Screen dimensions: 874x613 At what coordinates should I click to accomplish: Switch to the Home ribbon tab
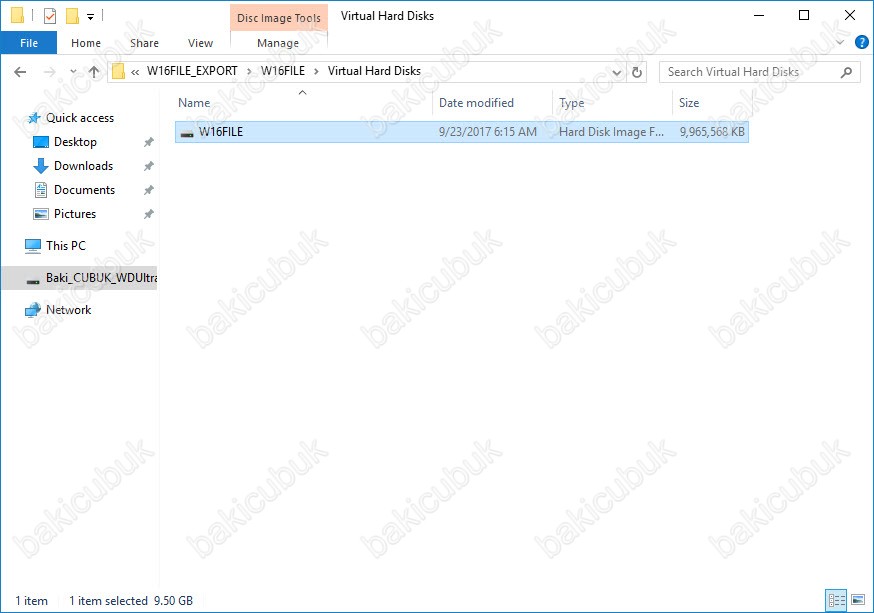click(86, 43)
